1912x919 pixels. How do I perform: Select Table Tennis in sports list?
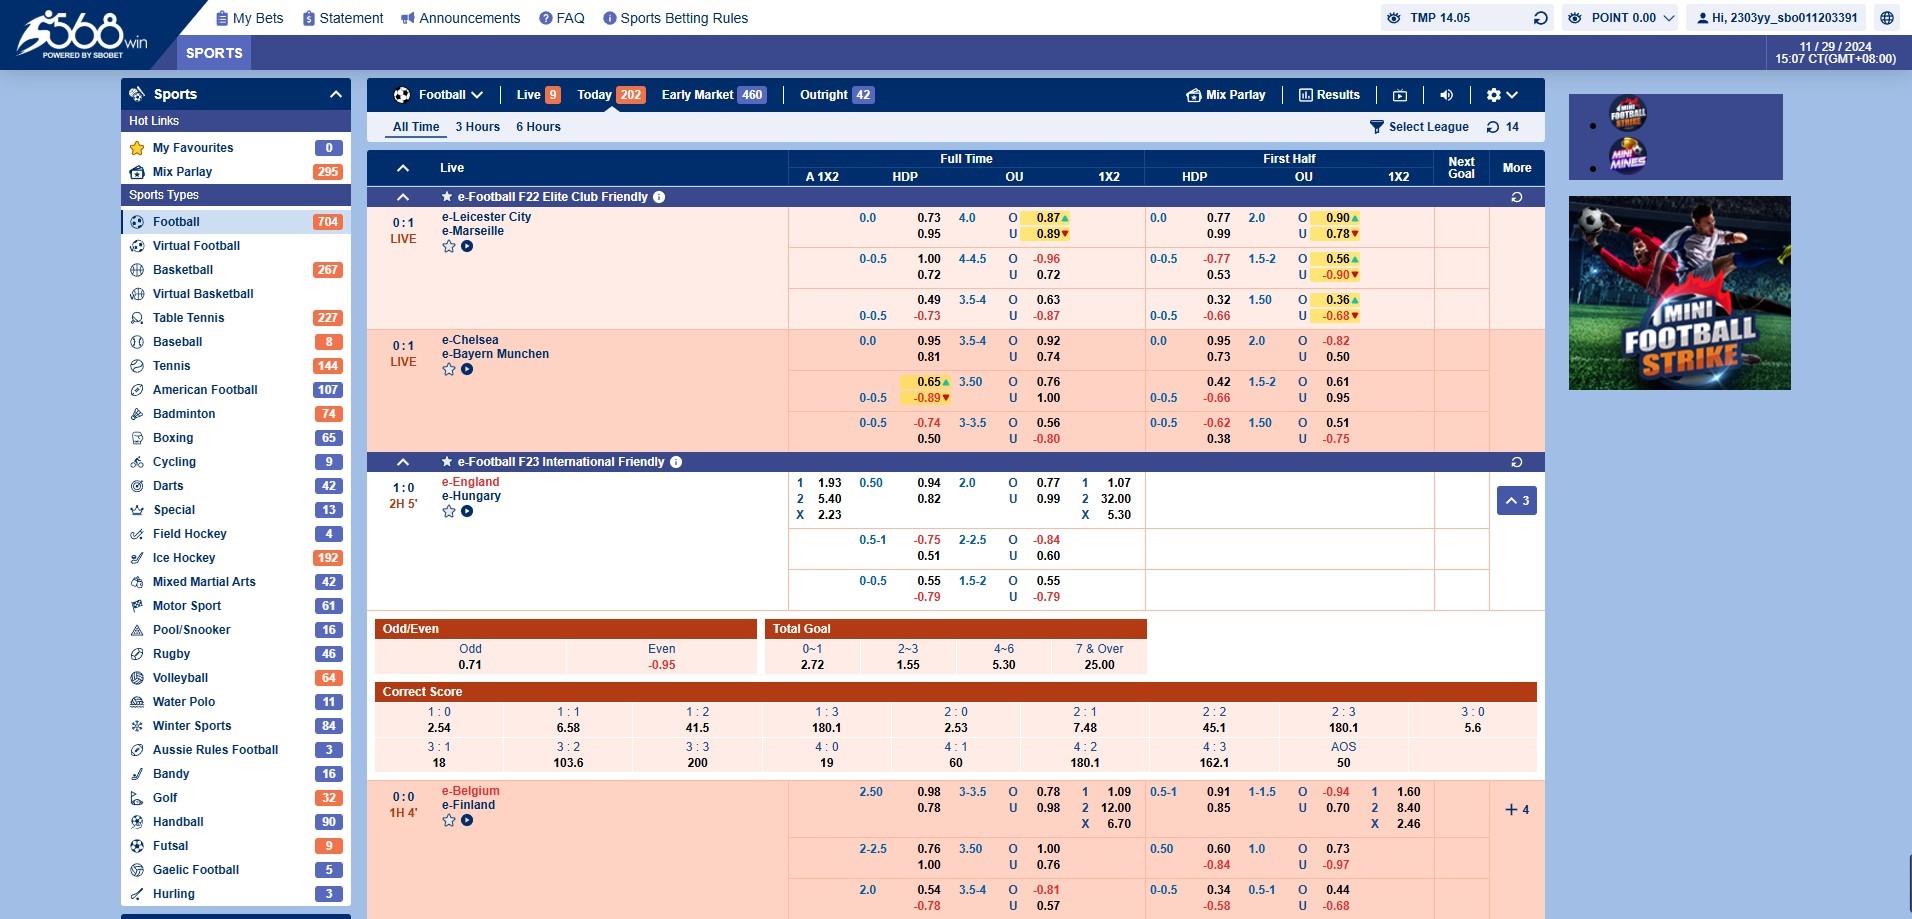[x=236, y=318]
